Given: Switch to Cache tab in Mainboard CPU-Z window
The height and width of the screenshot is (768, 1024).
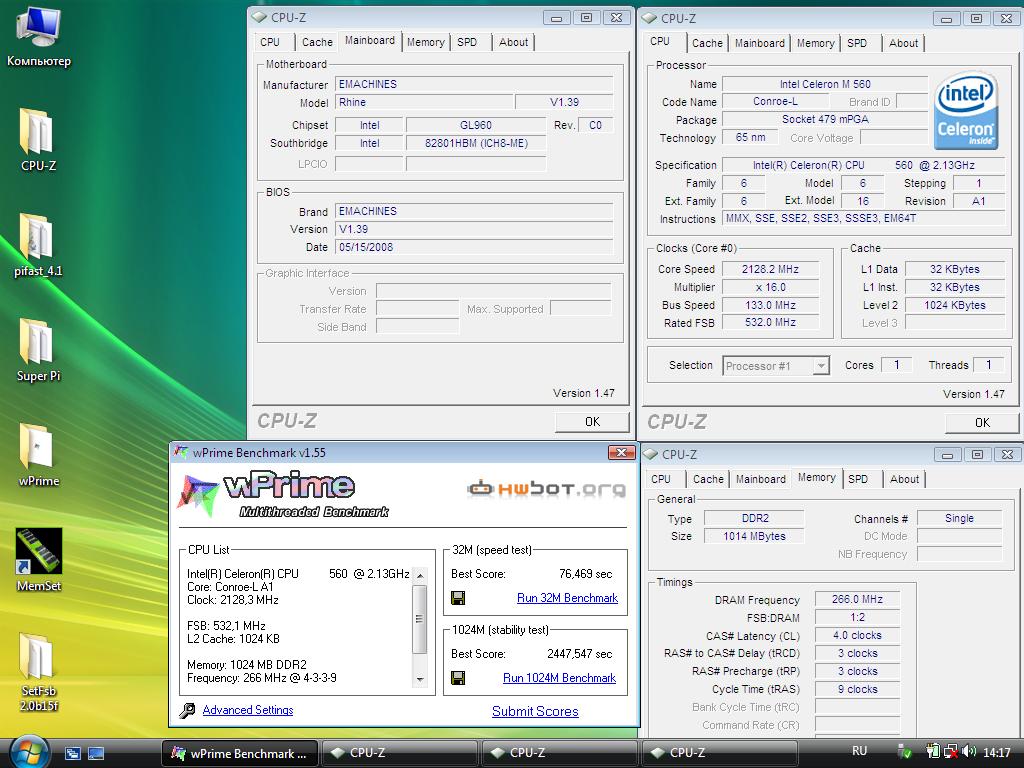Looking at the screenshot, I should pyautogui.click(x=317, y=42).
